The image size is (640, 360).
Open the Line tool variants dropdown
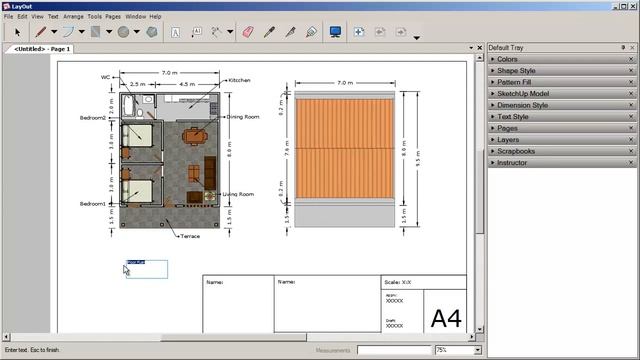(54, 32)
